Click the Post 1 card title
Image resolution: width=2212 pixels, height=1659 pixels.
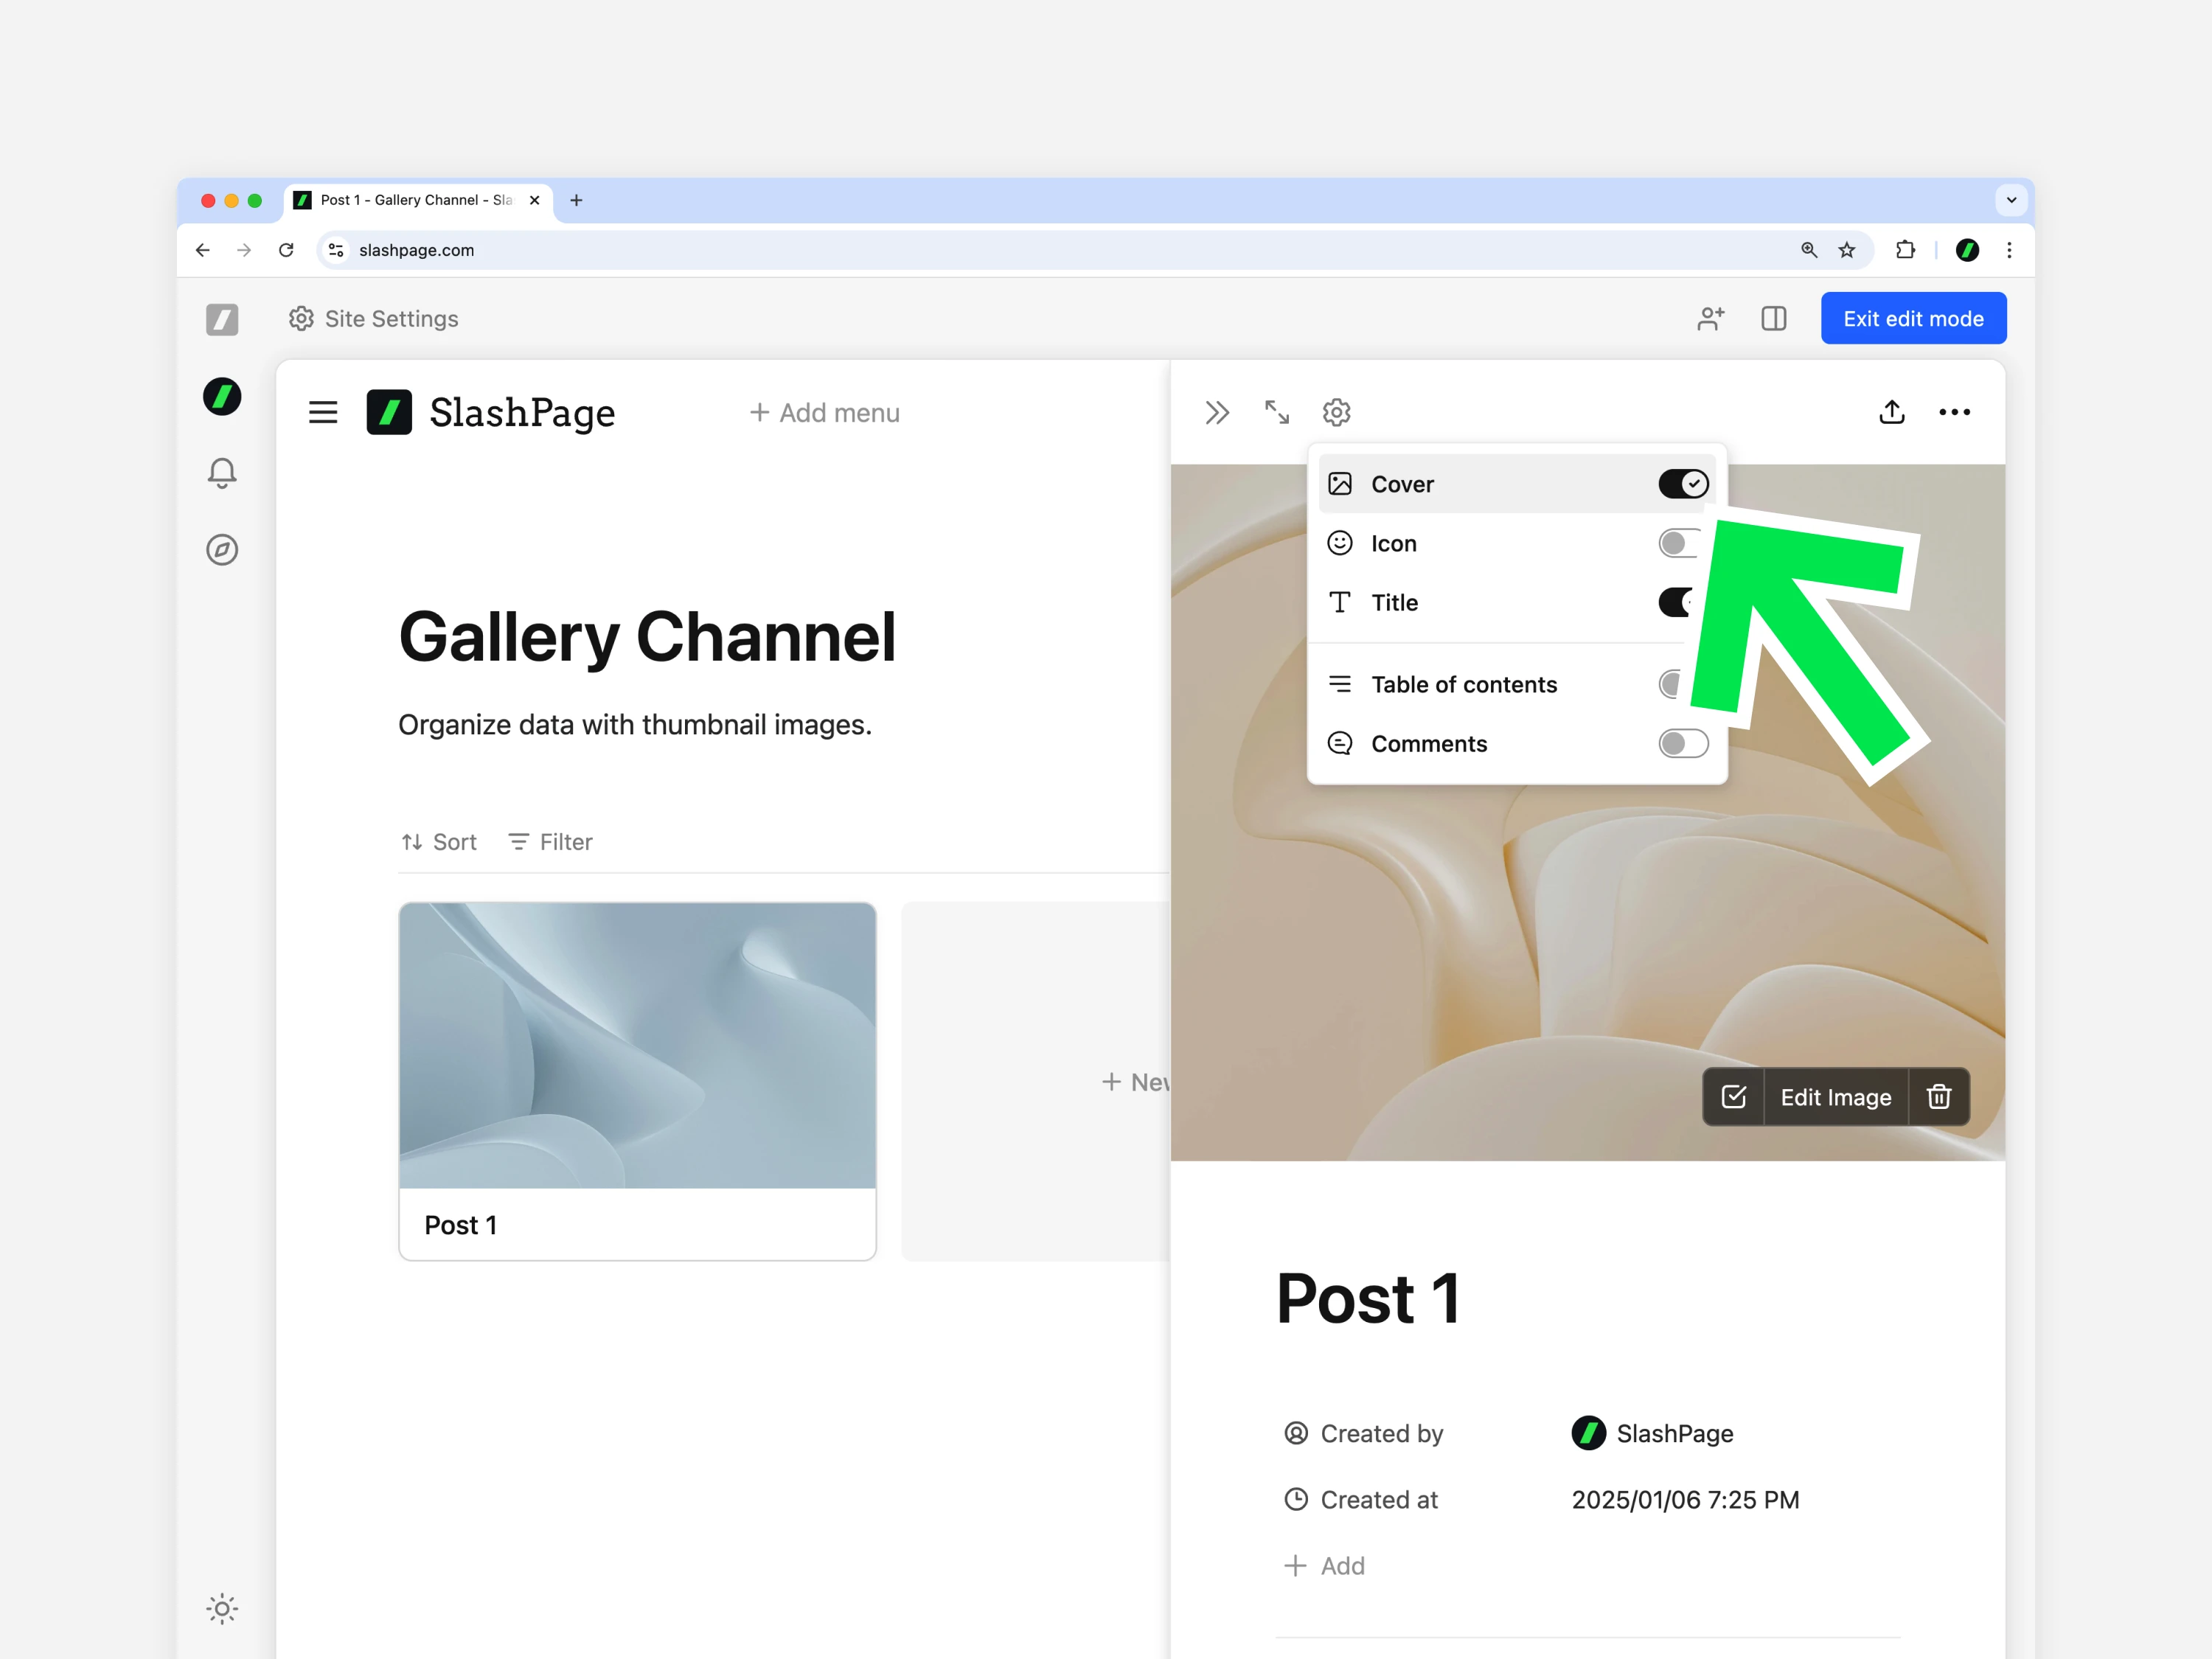460,1225
